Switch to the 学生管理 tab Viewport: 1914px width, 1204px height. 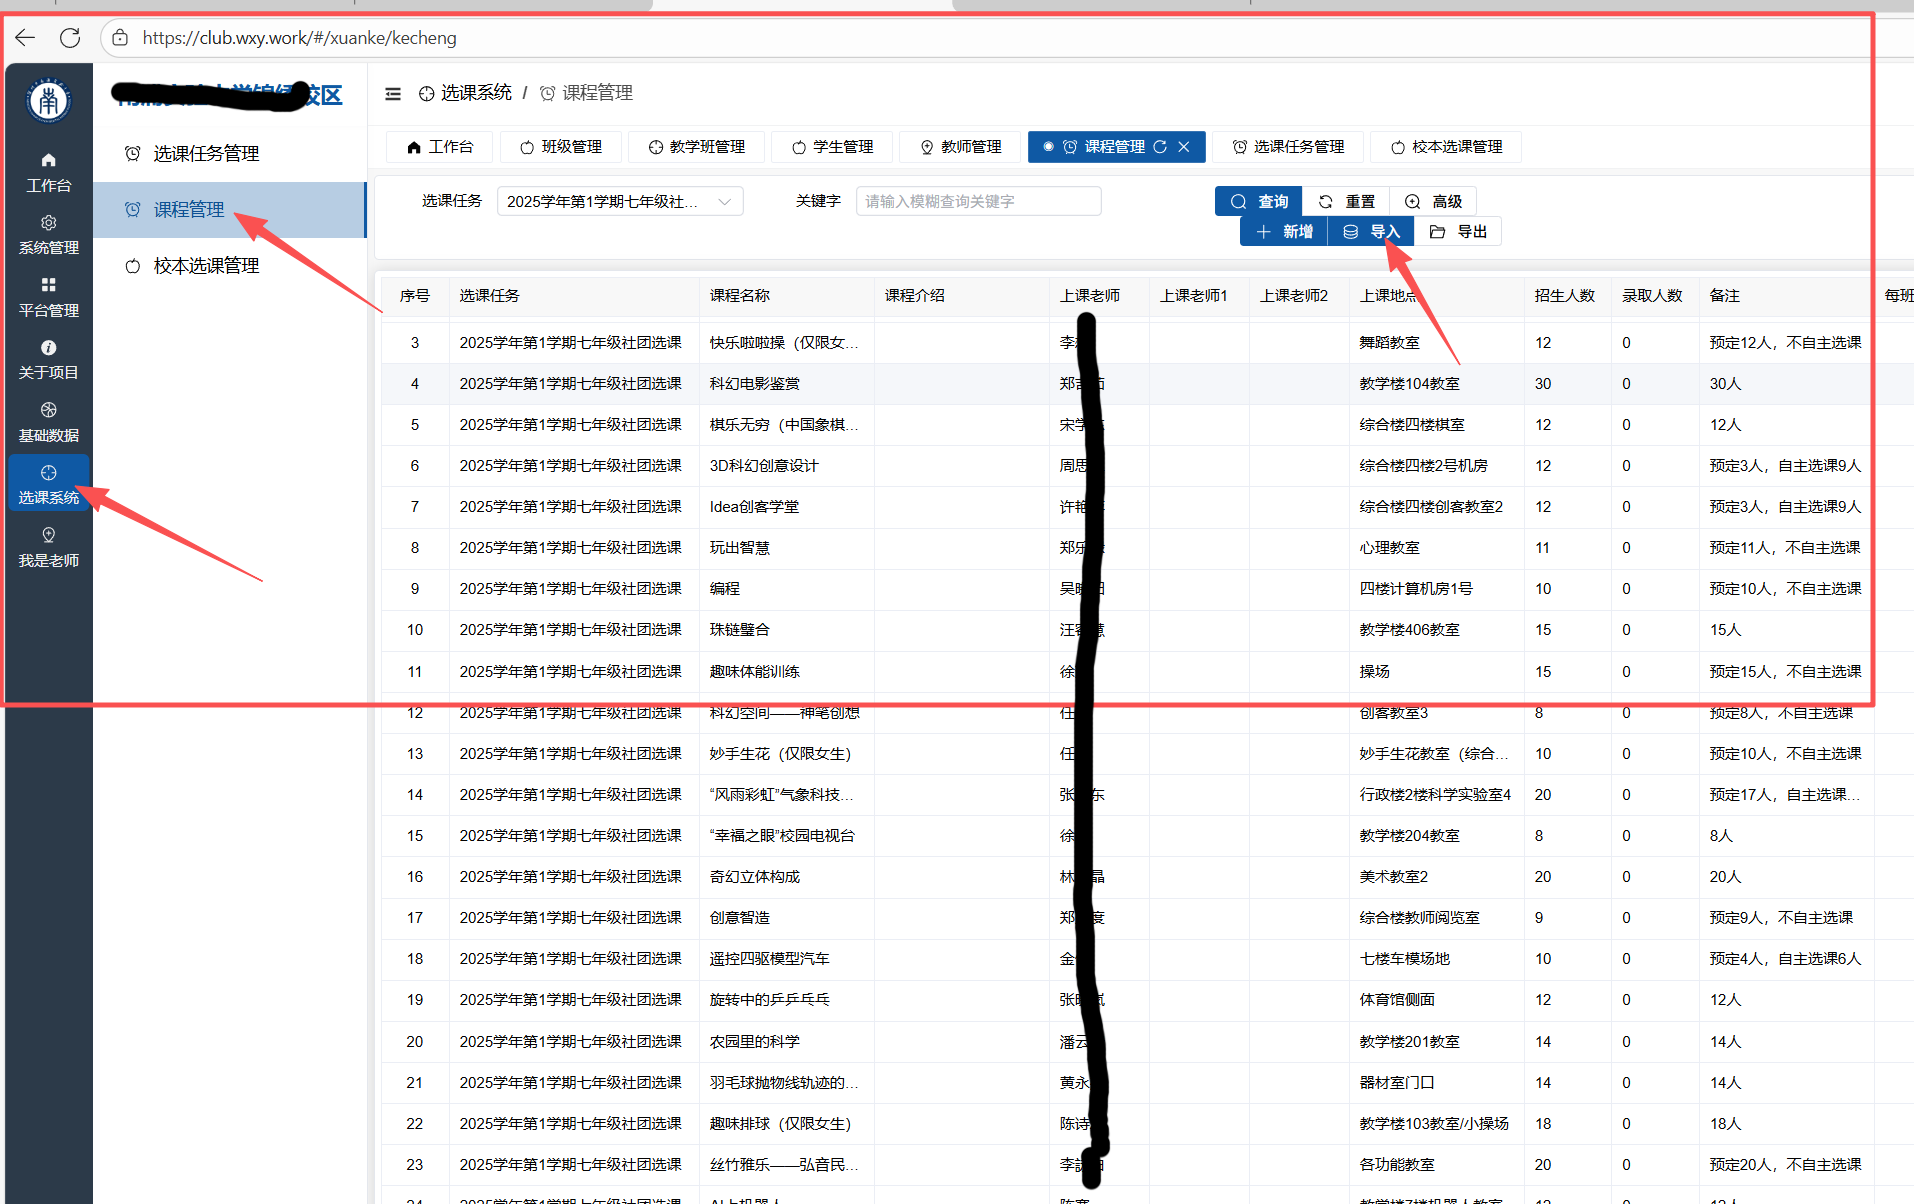[833, 147]
